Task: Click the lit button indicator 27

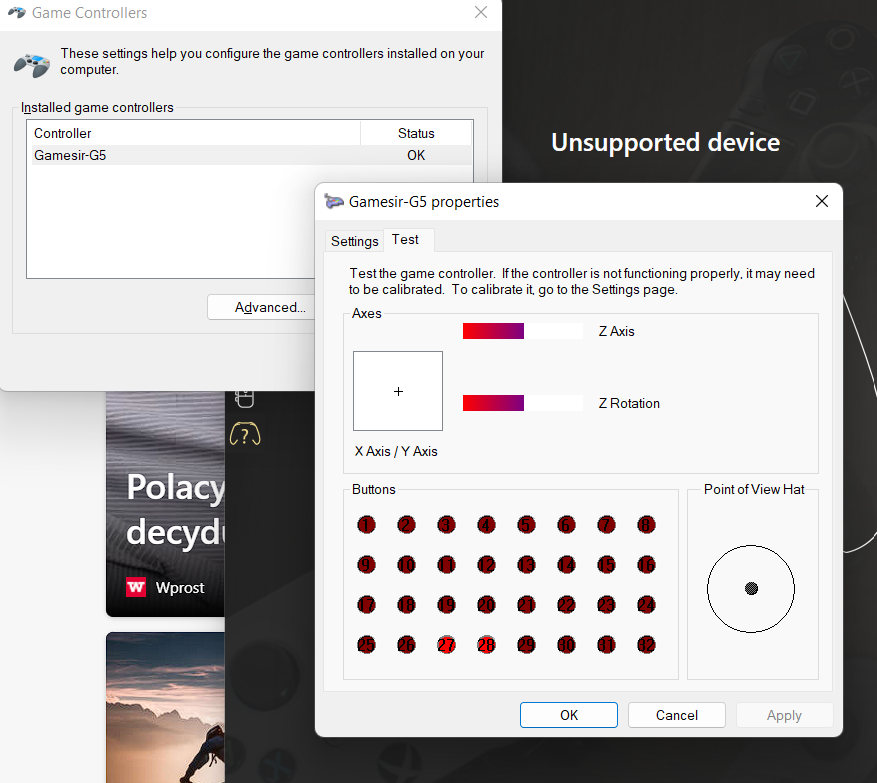Action: (446, 645)
